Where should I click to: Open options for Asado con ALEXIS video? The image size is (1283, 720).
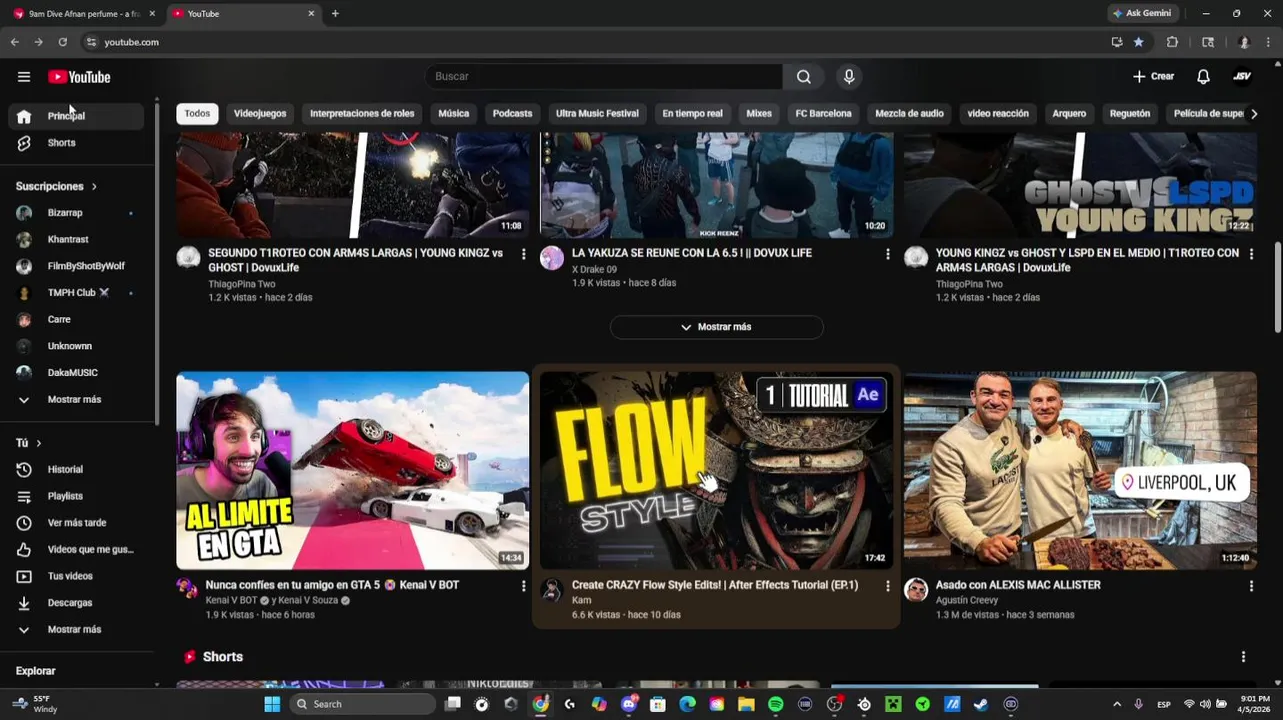pos(1251,586)
